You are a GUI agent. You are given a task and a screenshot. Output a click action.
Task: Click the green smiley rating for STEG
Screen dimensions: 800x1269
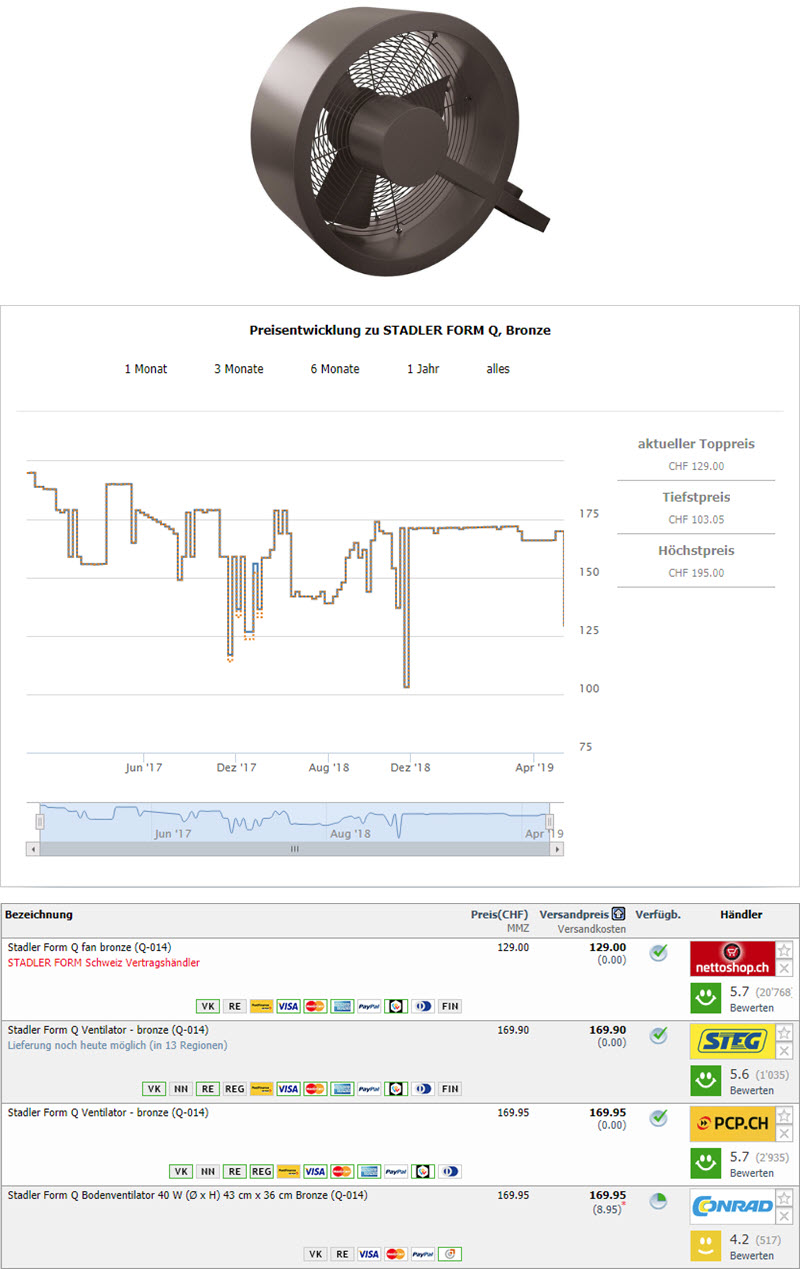tap(706, 1080)
